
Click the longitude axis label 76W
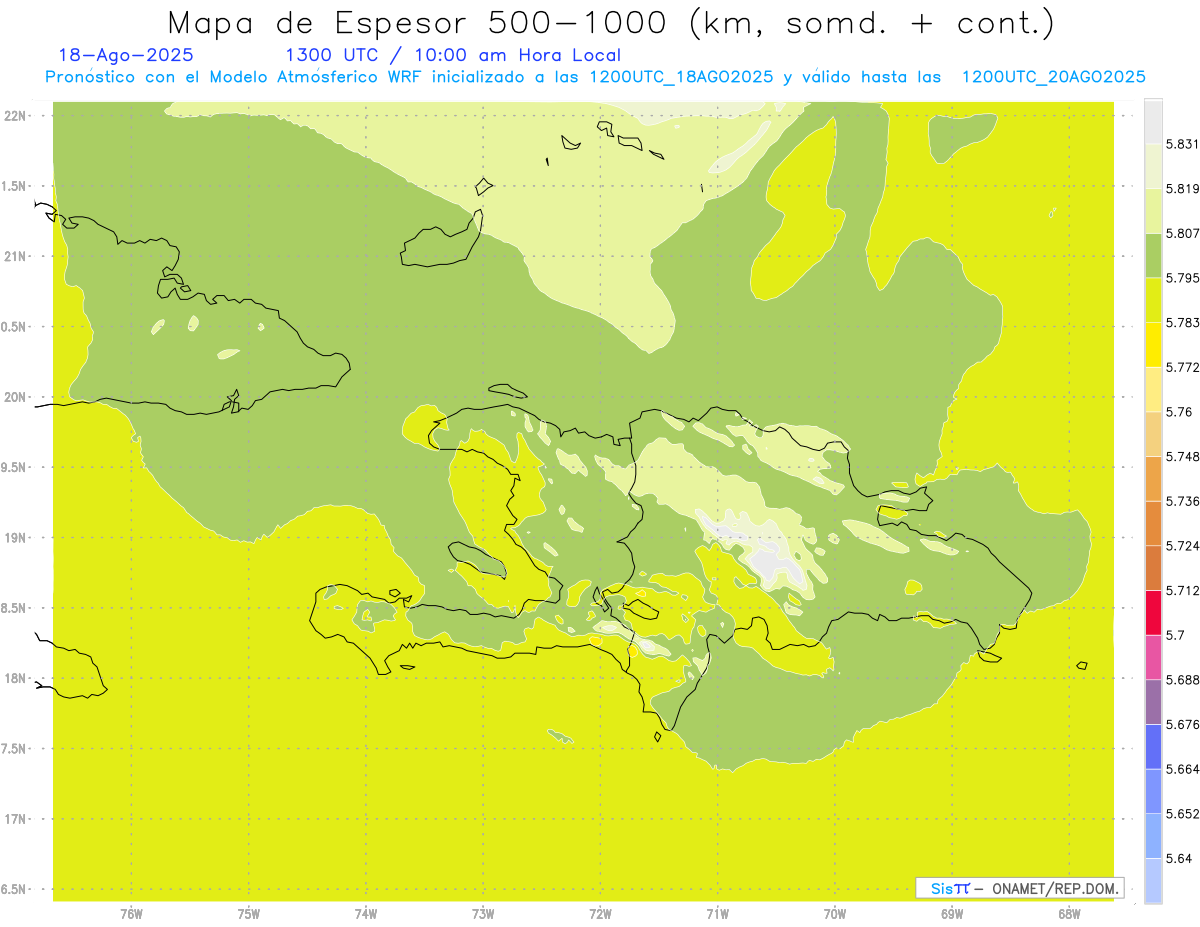131,914
